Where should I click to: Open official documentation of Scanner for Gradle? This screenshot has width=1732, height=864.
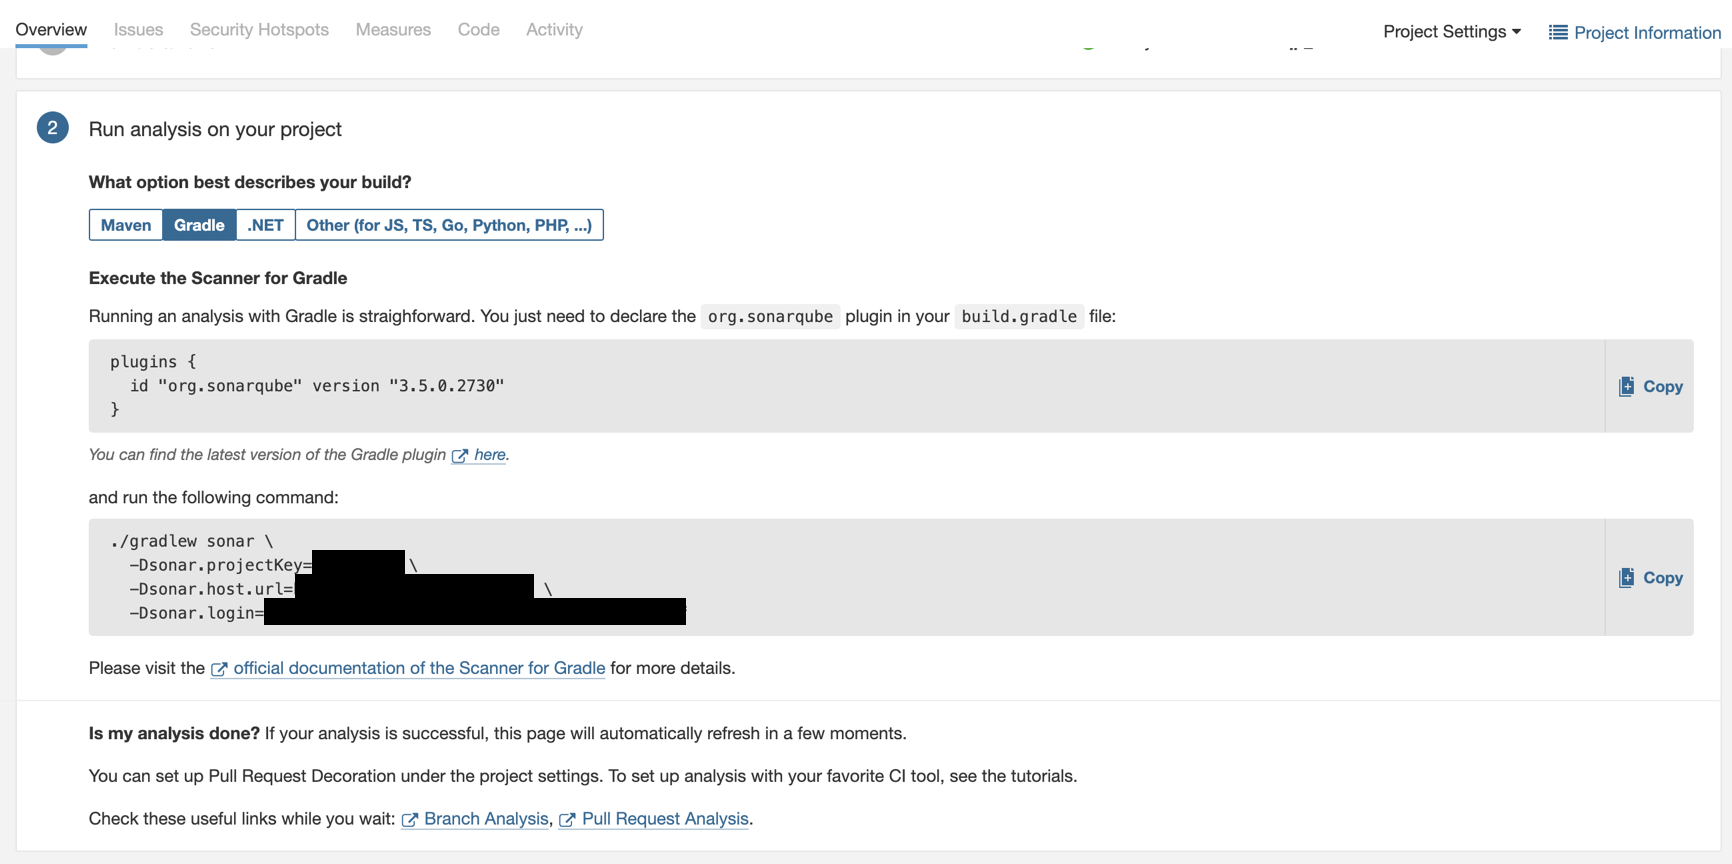point(419,668)
